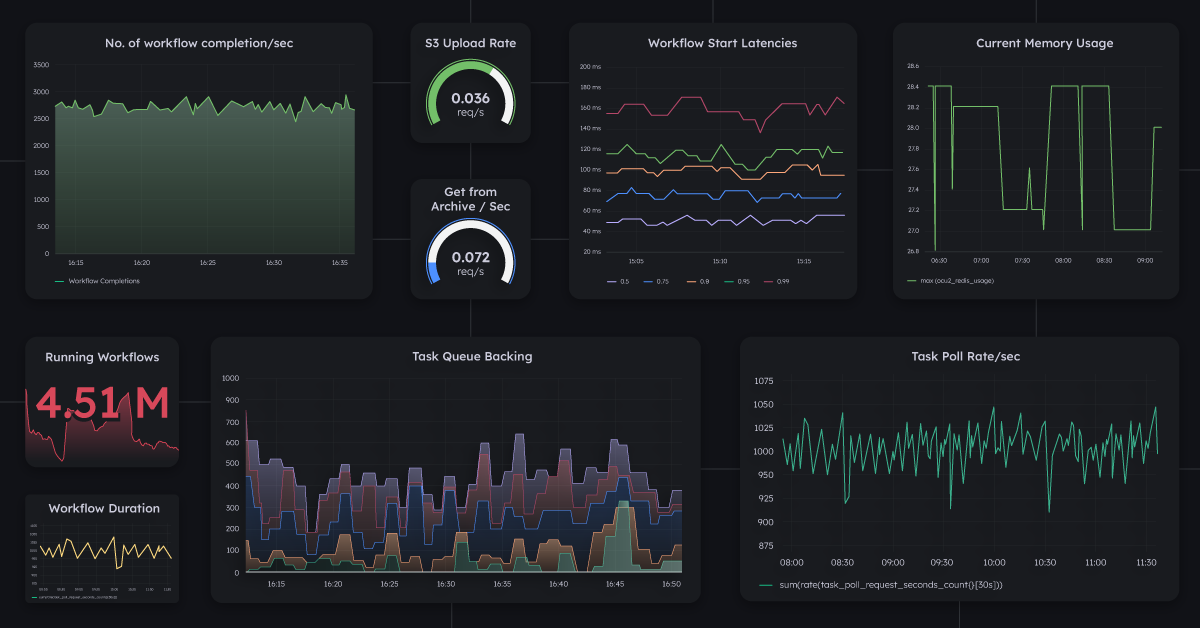The width and height of the screenshot is (1200, 628).
Task: Click the workflow completions green area chart
Action: click(200, 170)
